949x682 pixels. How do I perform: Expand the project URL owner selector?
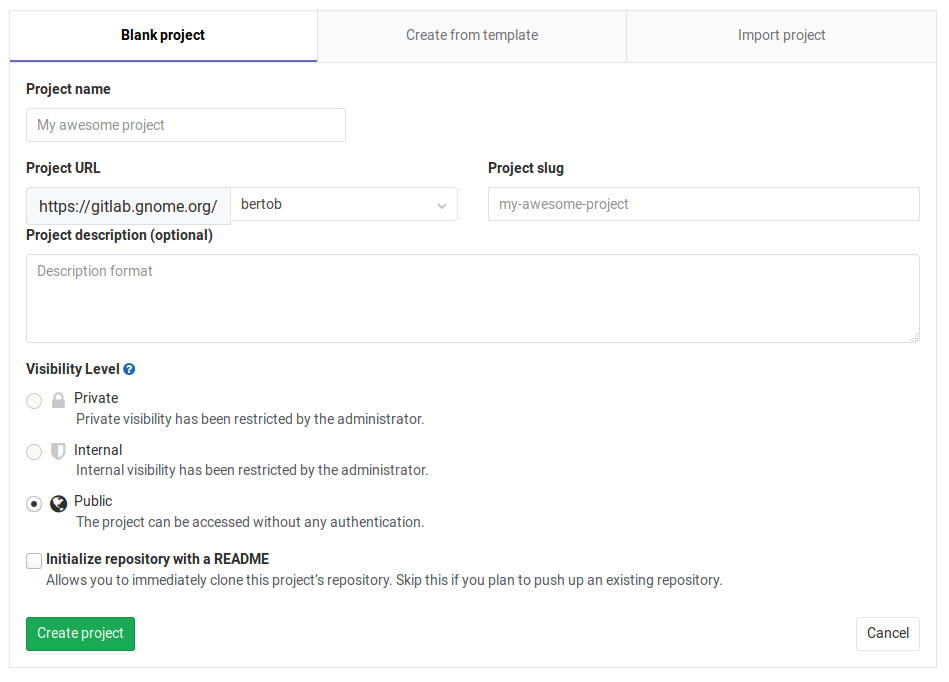[345, 204]
